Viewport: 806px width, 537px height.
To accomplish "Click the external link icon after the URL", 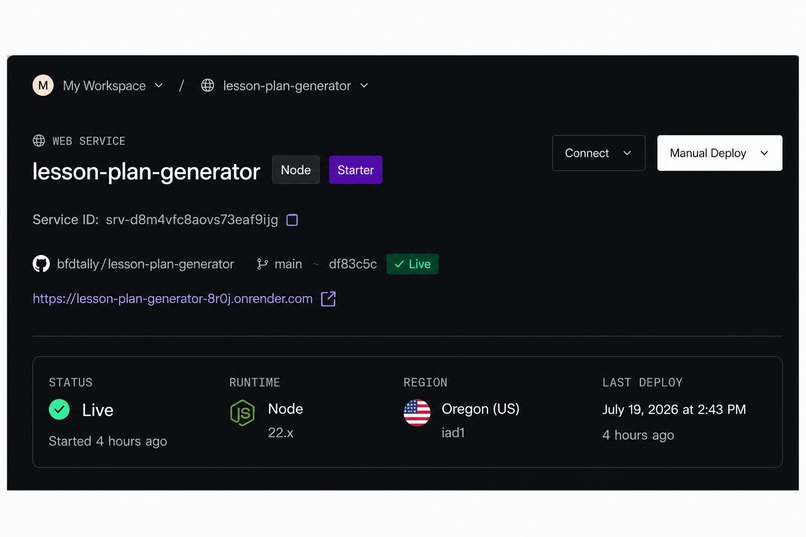I will [x=328, y=299].
